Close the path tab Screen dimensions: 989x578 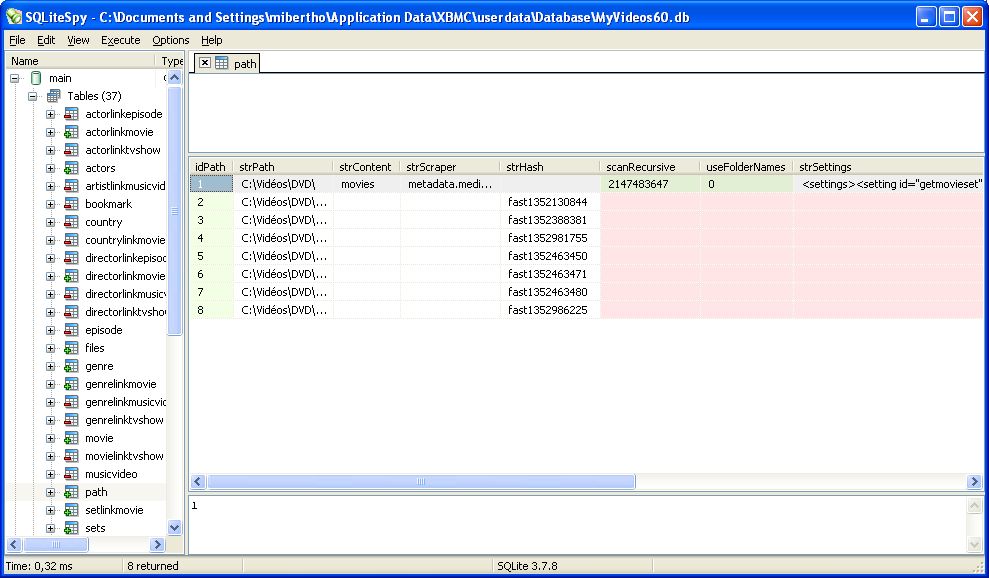(204, 62)
